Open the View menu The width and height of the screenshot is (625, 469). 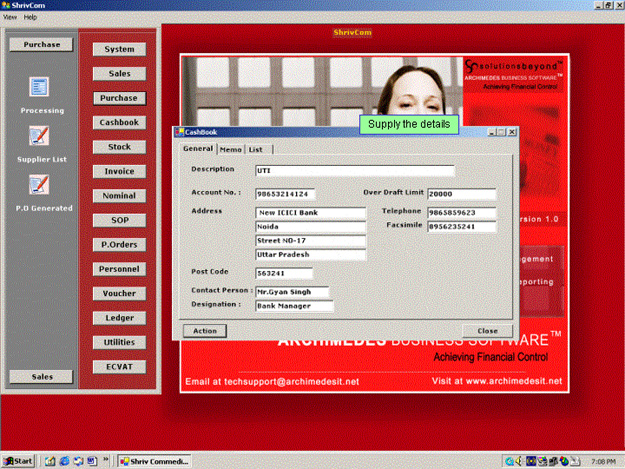10,17
